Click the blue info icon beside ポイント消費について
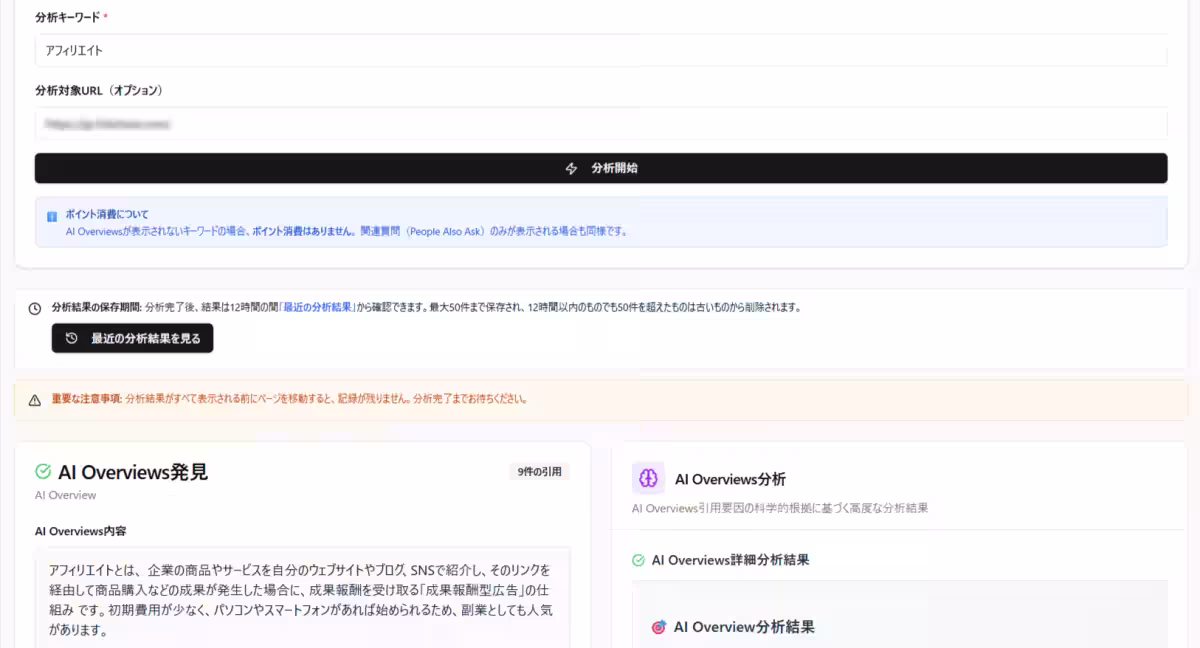 (52, 213)
